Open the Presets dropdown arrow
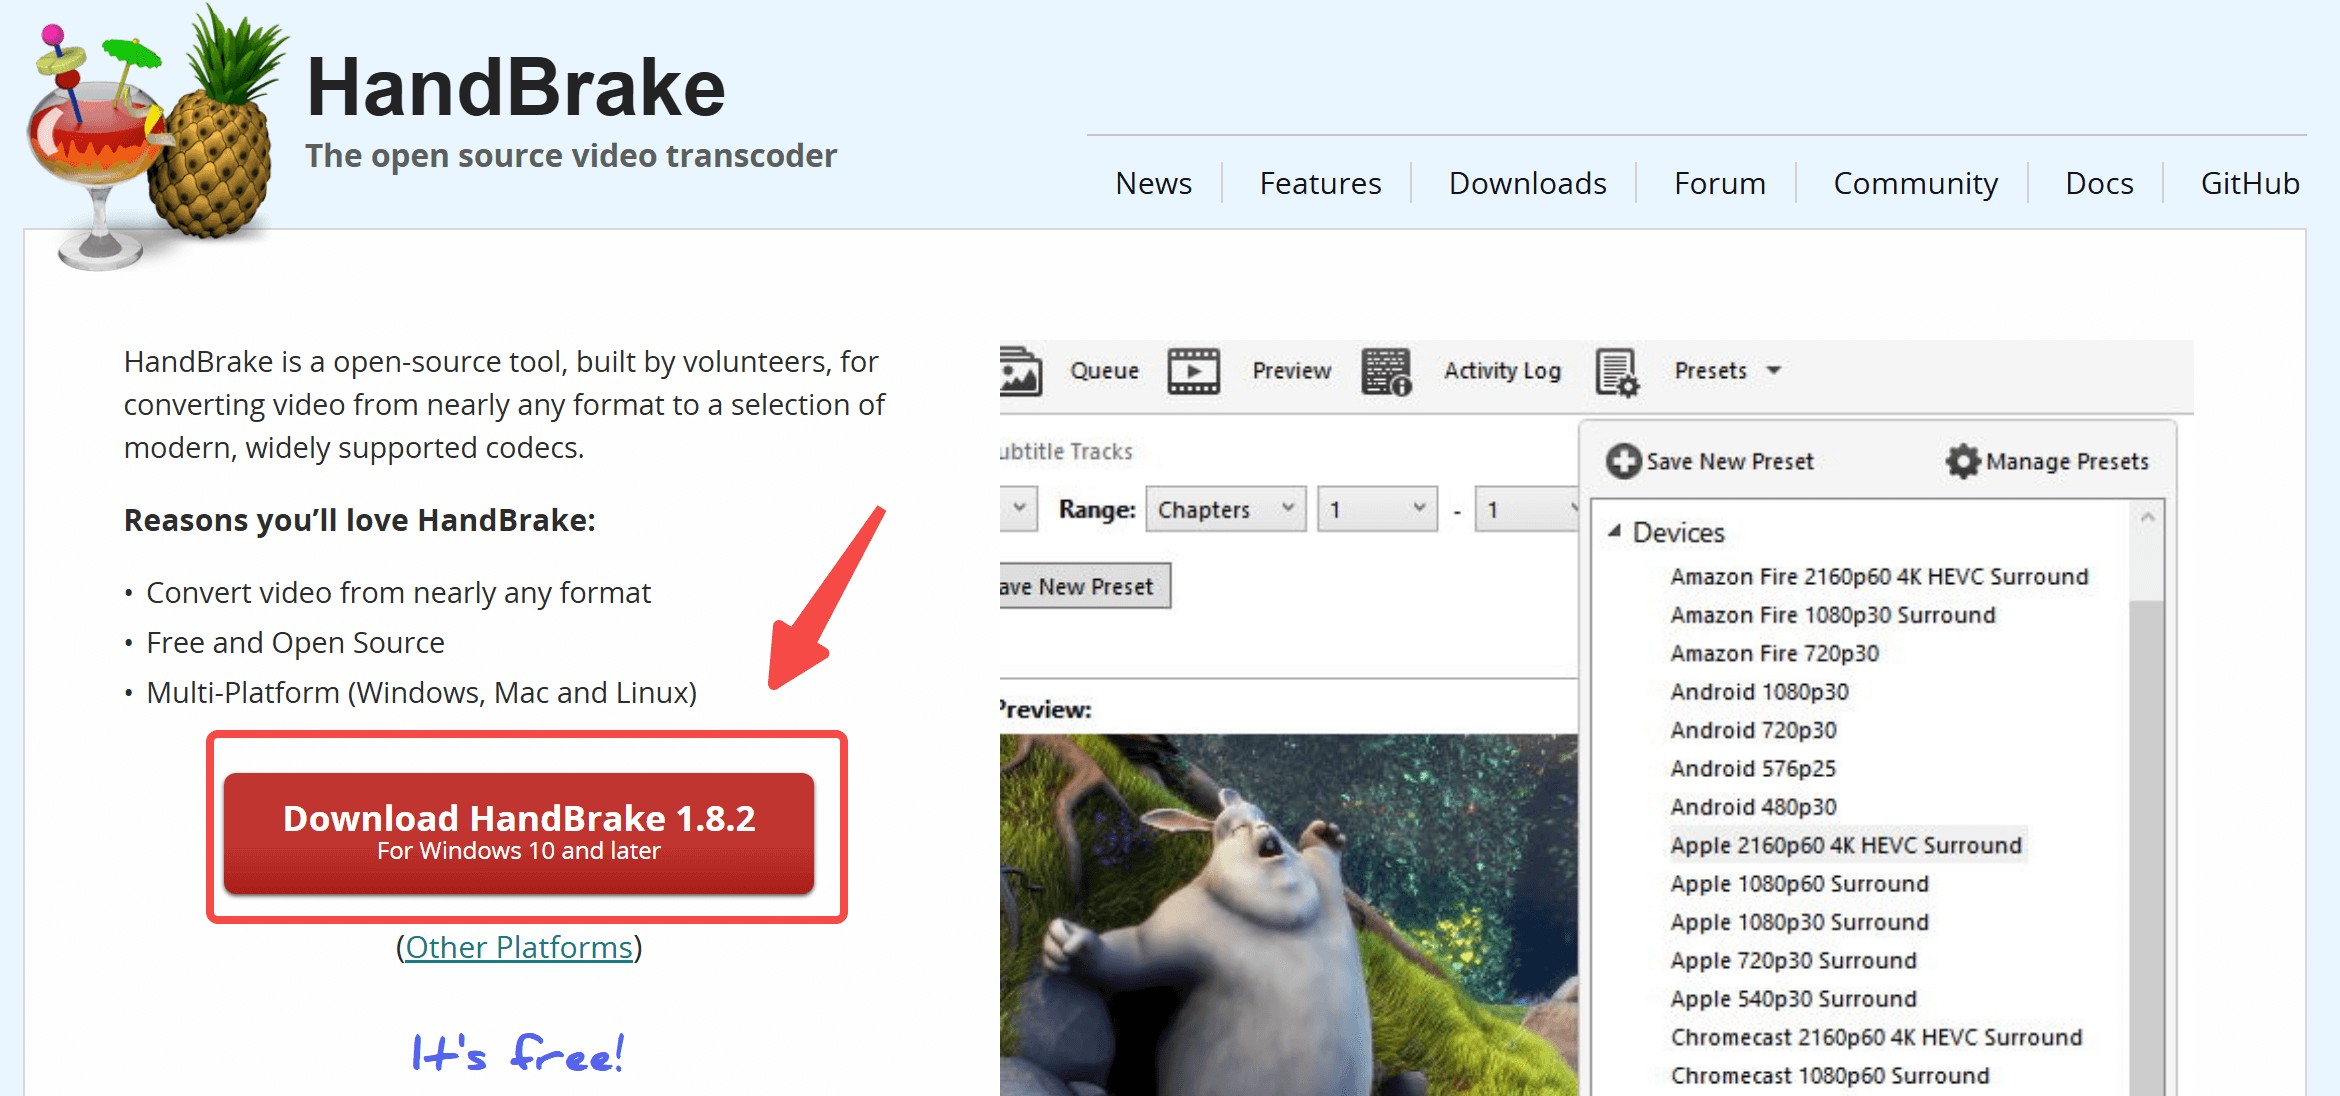Image resolution: width=2340 pixels, height=1096 pixels. 1774,370
